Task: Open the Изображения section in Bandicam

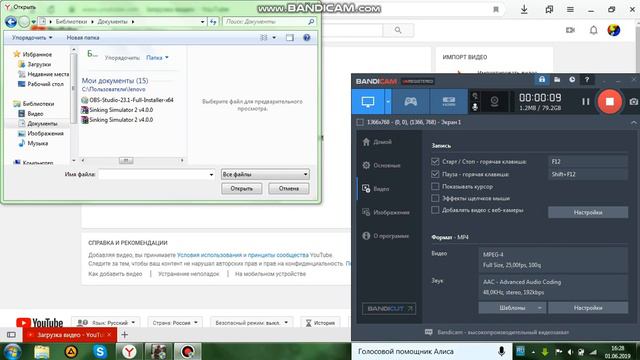Action: click(385, 212)
